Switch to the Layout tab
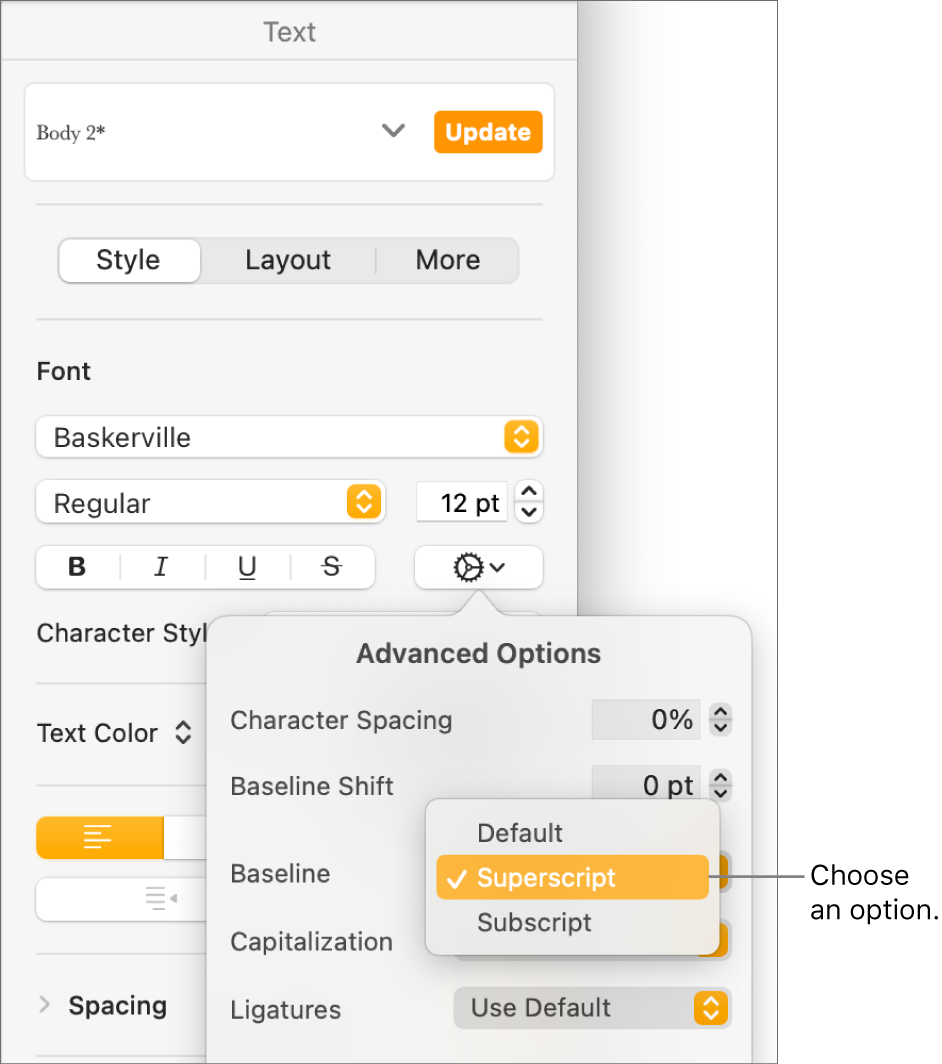 tap(288, 260)
